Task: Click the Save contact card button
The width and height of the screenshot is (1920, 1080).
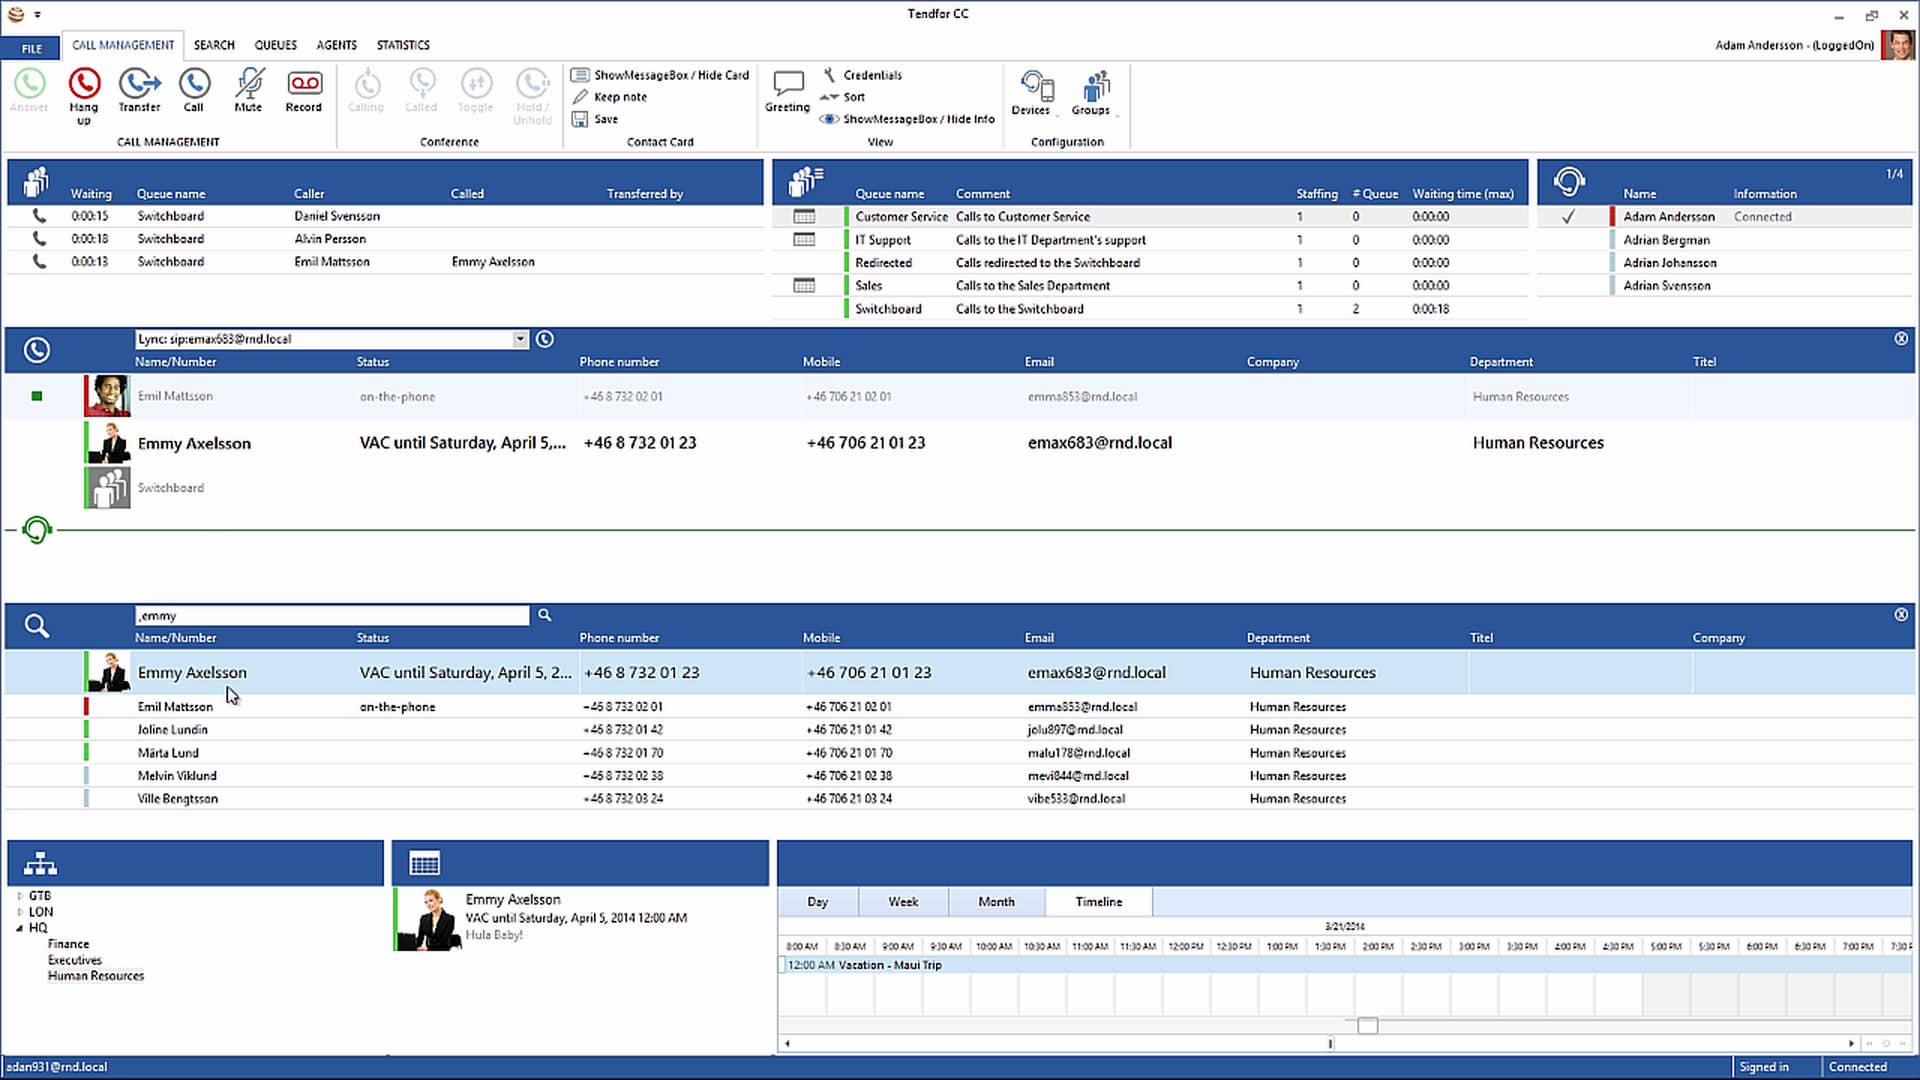Action: [x=596, y=119]
